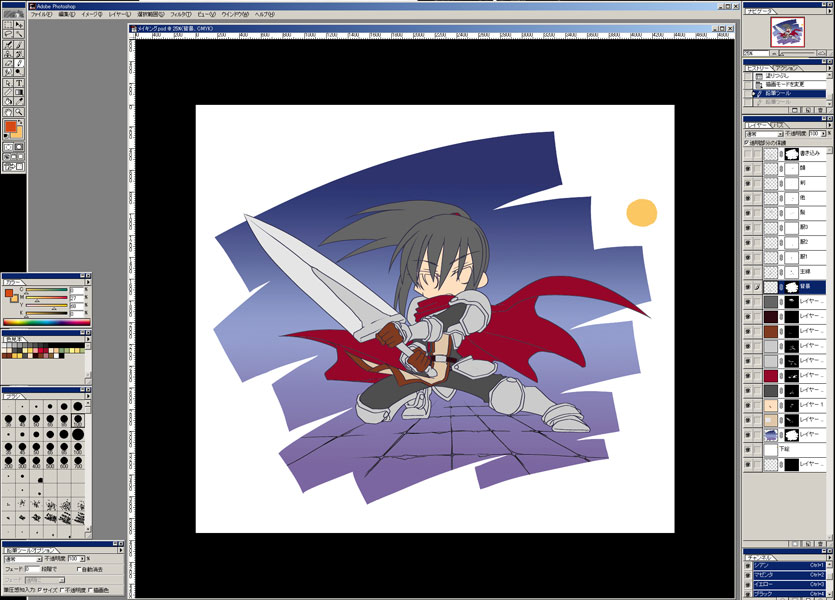The width and height of the screenshot is (835, 600).
Task: Select the Lasso tool
Action: [8, 32]
